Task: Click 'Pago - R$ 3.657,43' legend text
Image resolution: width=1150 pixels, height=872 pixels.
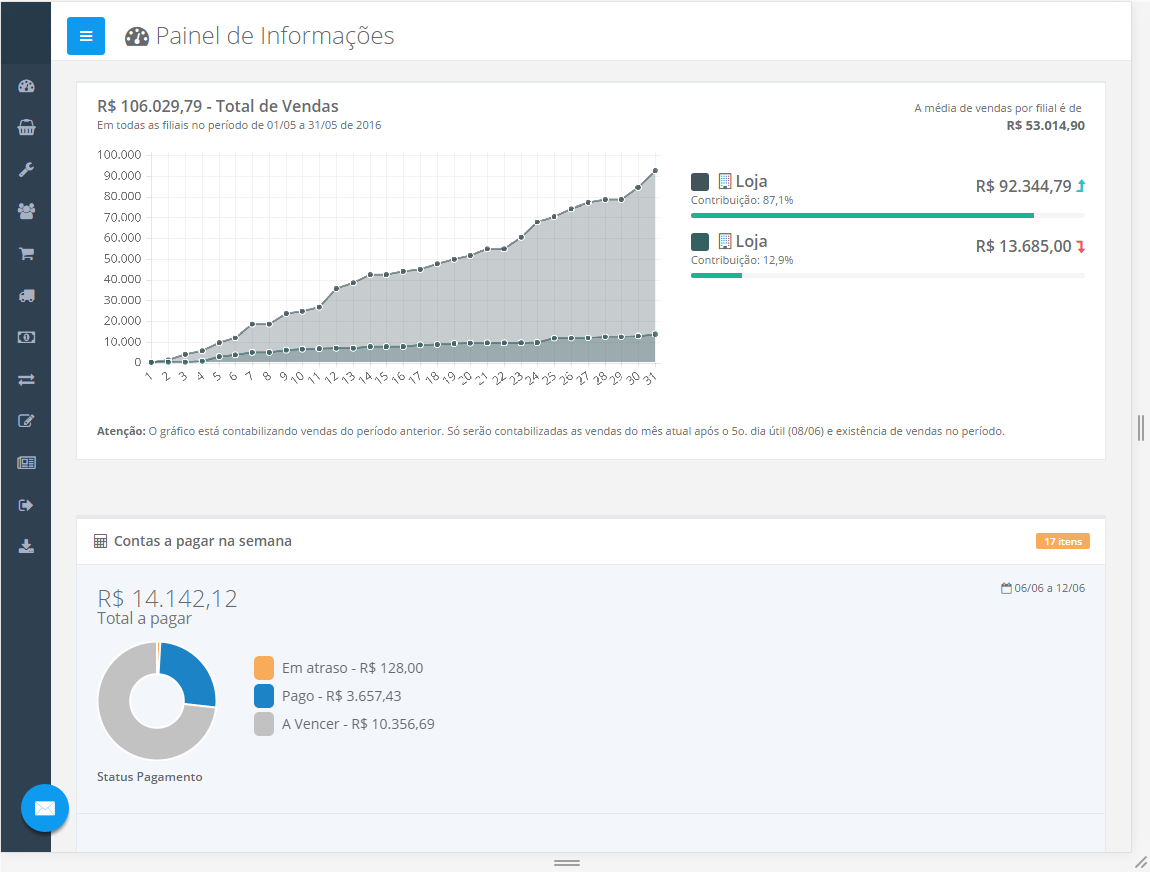Action: point(341,696)
